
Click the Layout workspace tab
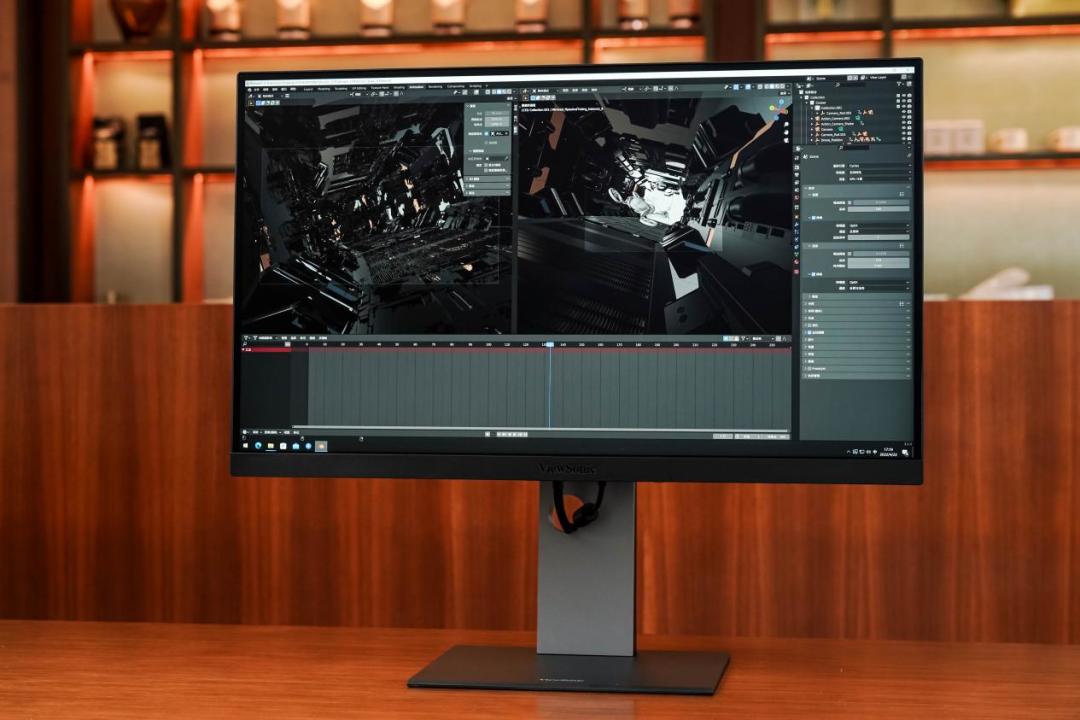(x=308, y=89)
